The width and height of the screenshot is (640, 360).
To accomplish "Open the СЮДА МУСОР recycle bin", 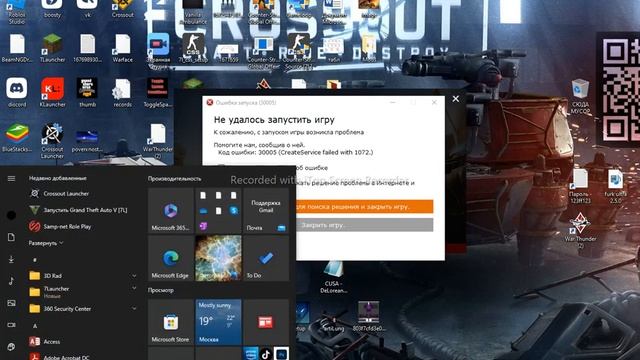I will coord(580,96).
